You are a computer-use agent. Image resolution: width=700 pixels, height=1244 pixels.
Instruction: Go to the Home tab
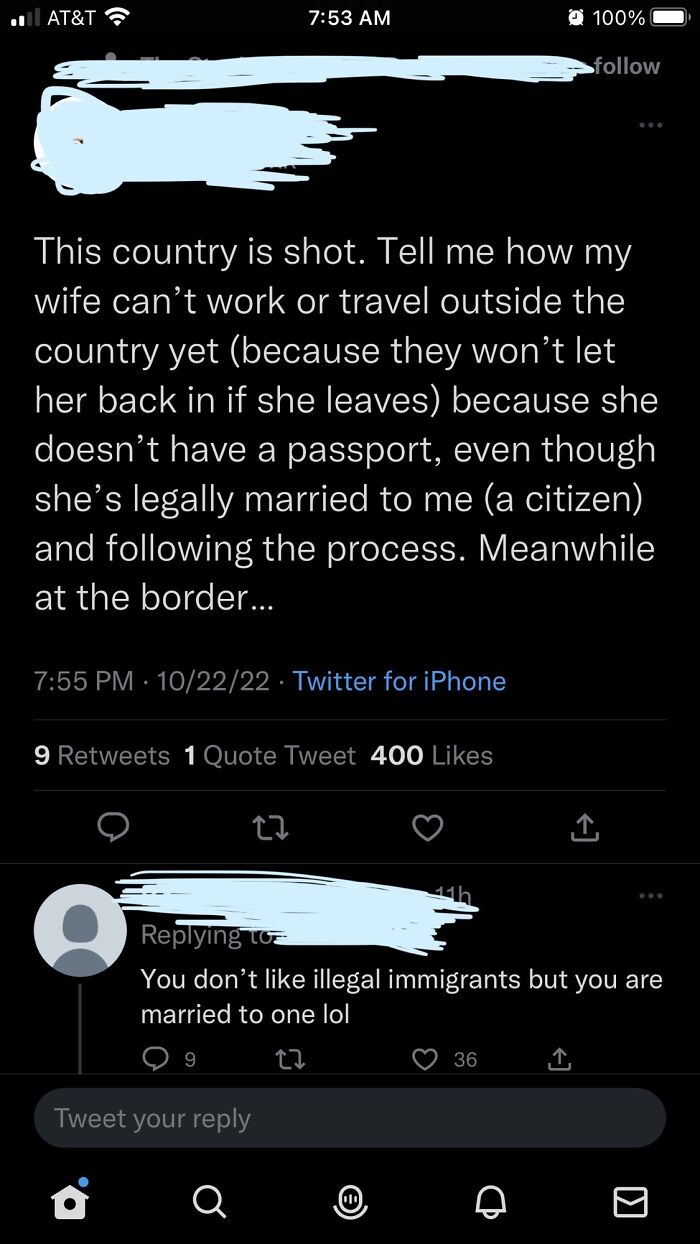70,1203
